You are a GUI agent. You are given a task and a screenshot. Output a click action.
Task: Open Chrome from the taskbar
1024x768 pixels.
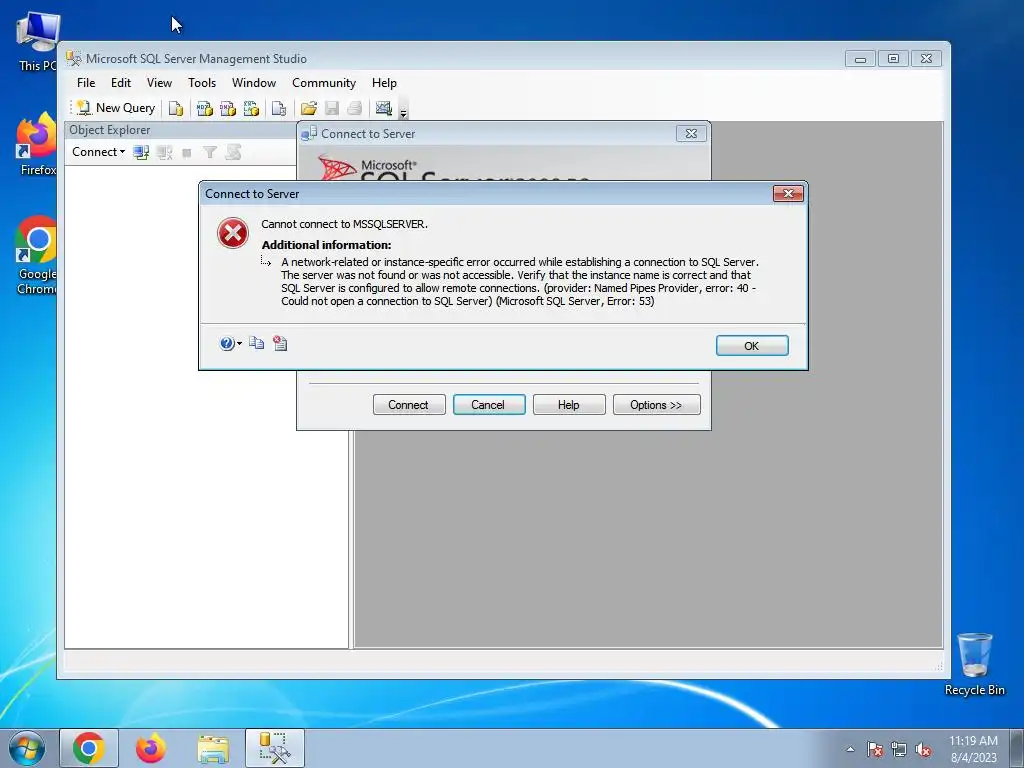click(89, 748)
